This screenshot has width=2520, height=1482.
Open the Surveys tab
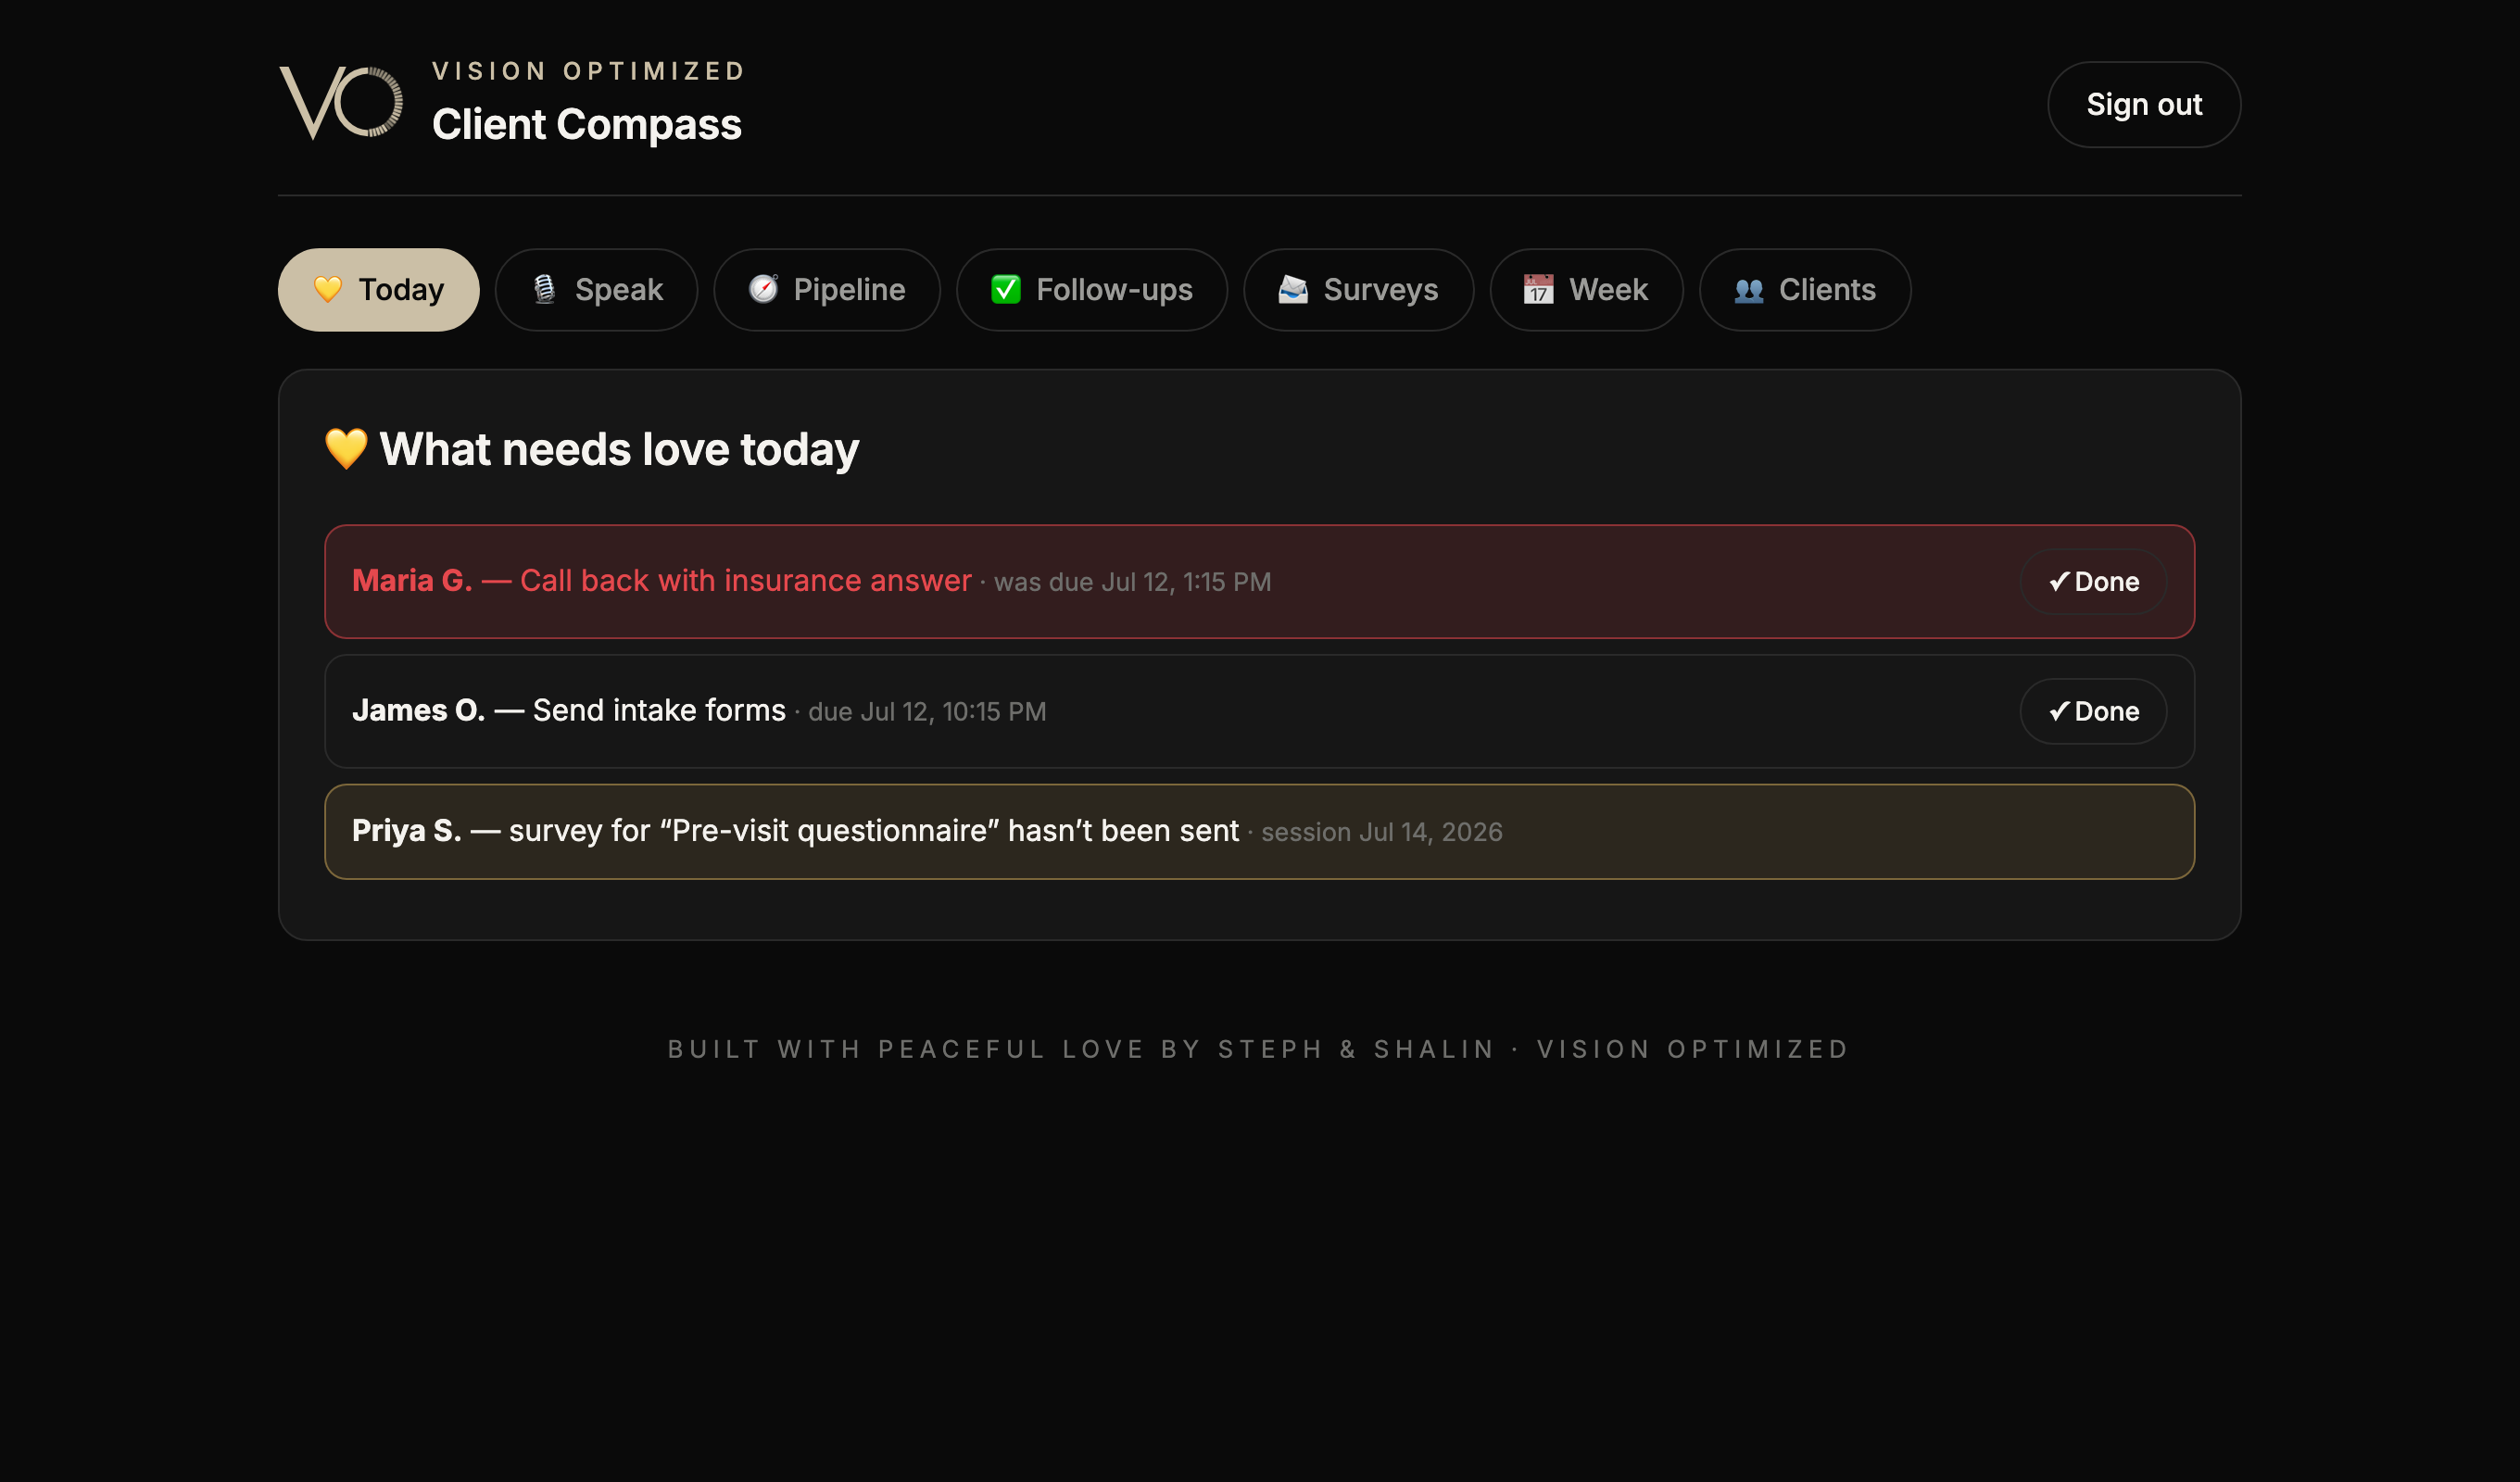click(x=1358, y=290)
